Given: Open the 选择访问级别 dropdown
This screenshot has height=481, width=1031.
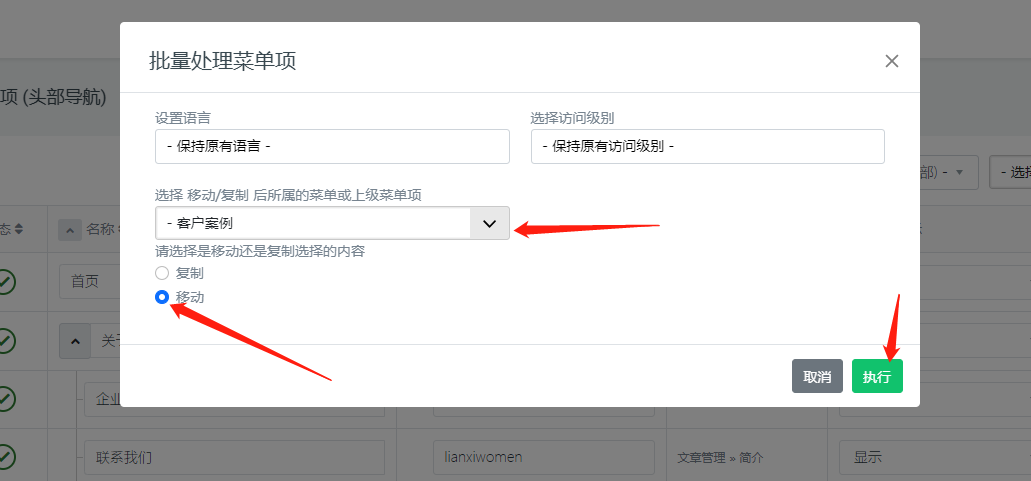Looking at the screenshot, I should (707, 146).
